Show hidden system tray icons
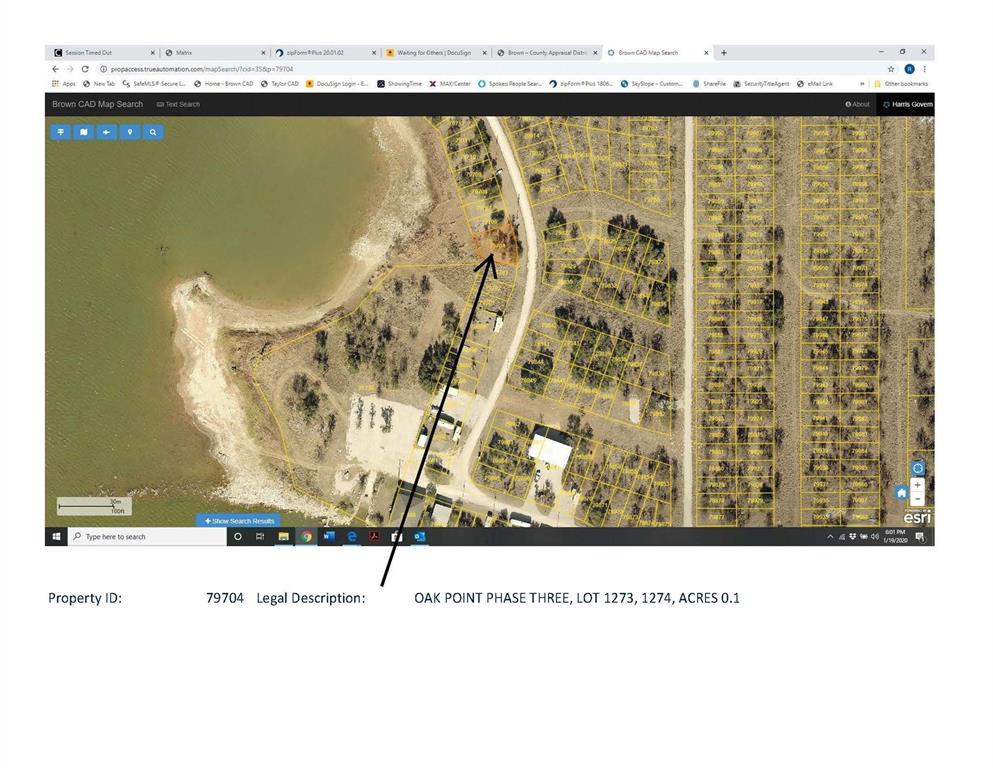 (830, 537)
